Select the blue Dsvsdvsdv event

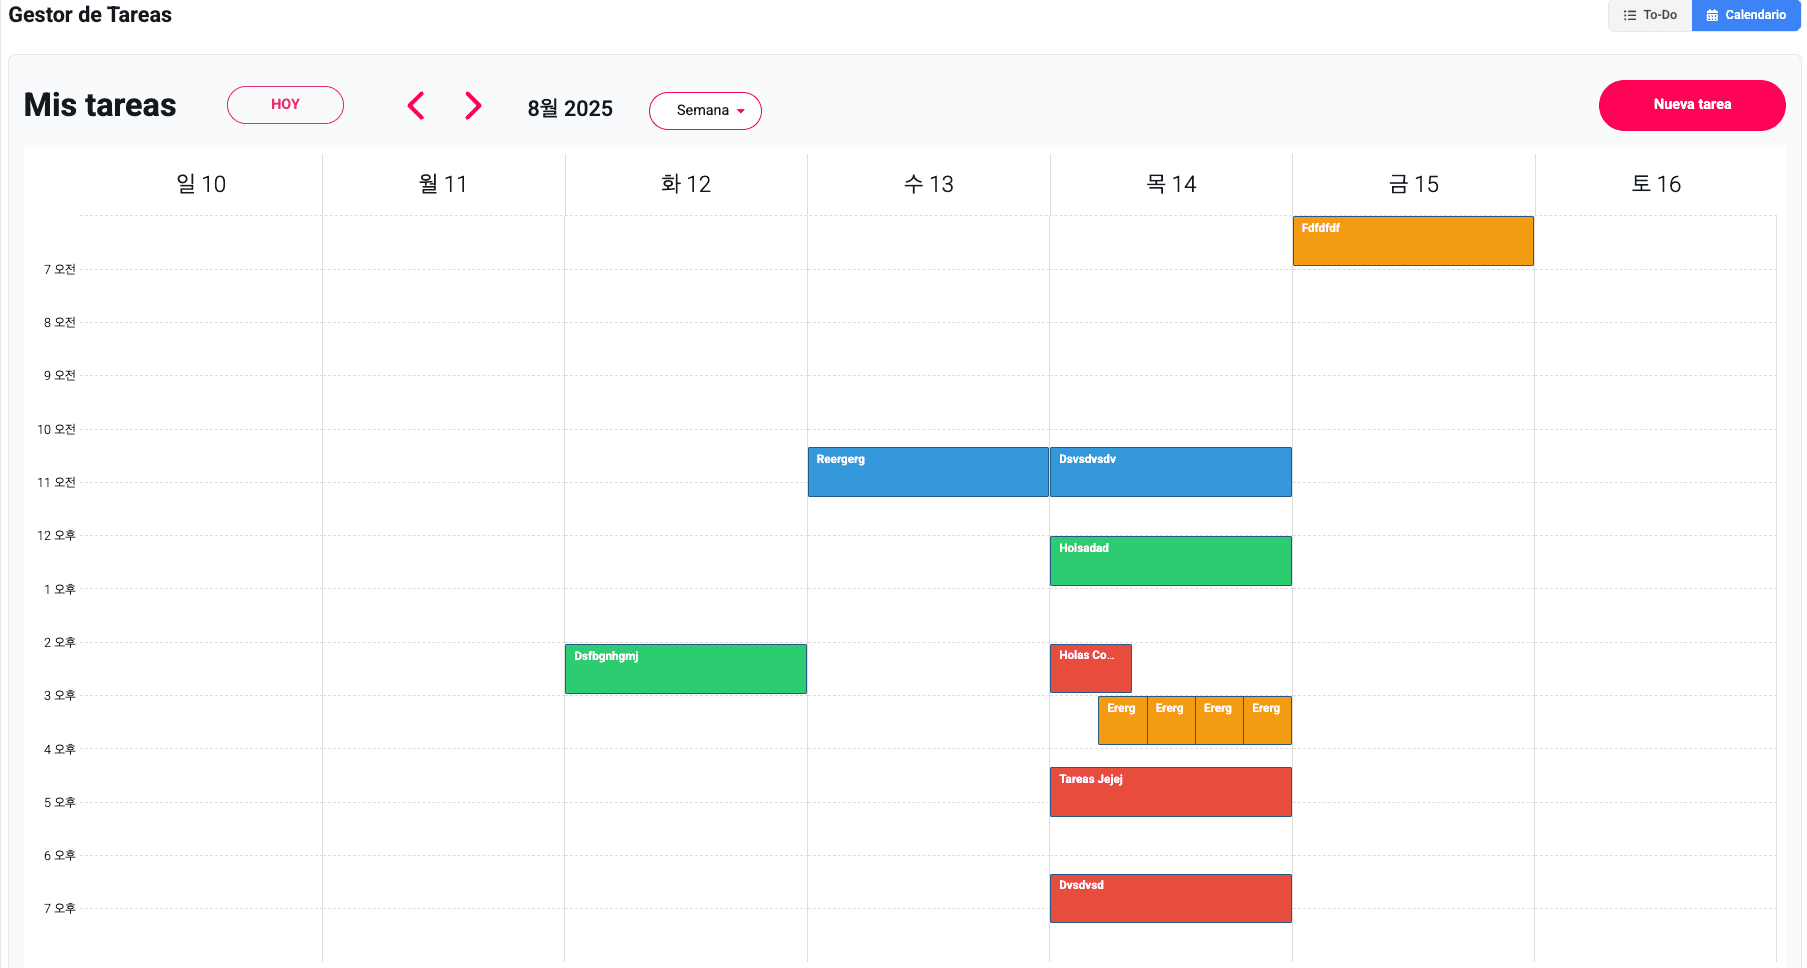point(1170,472)
